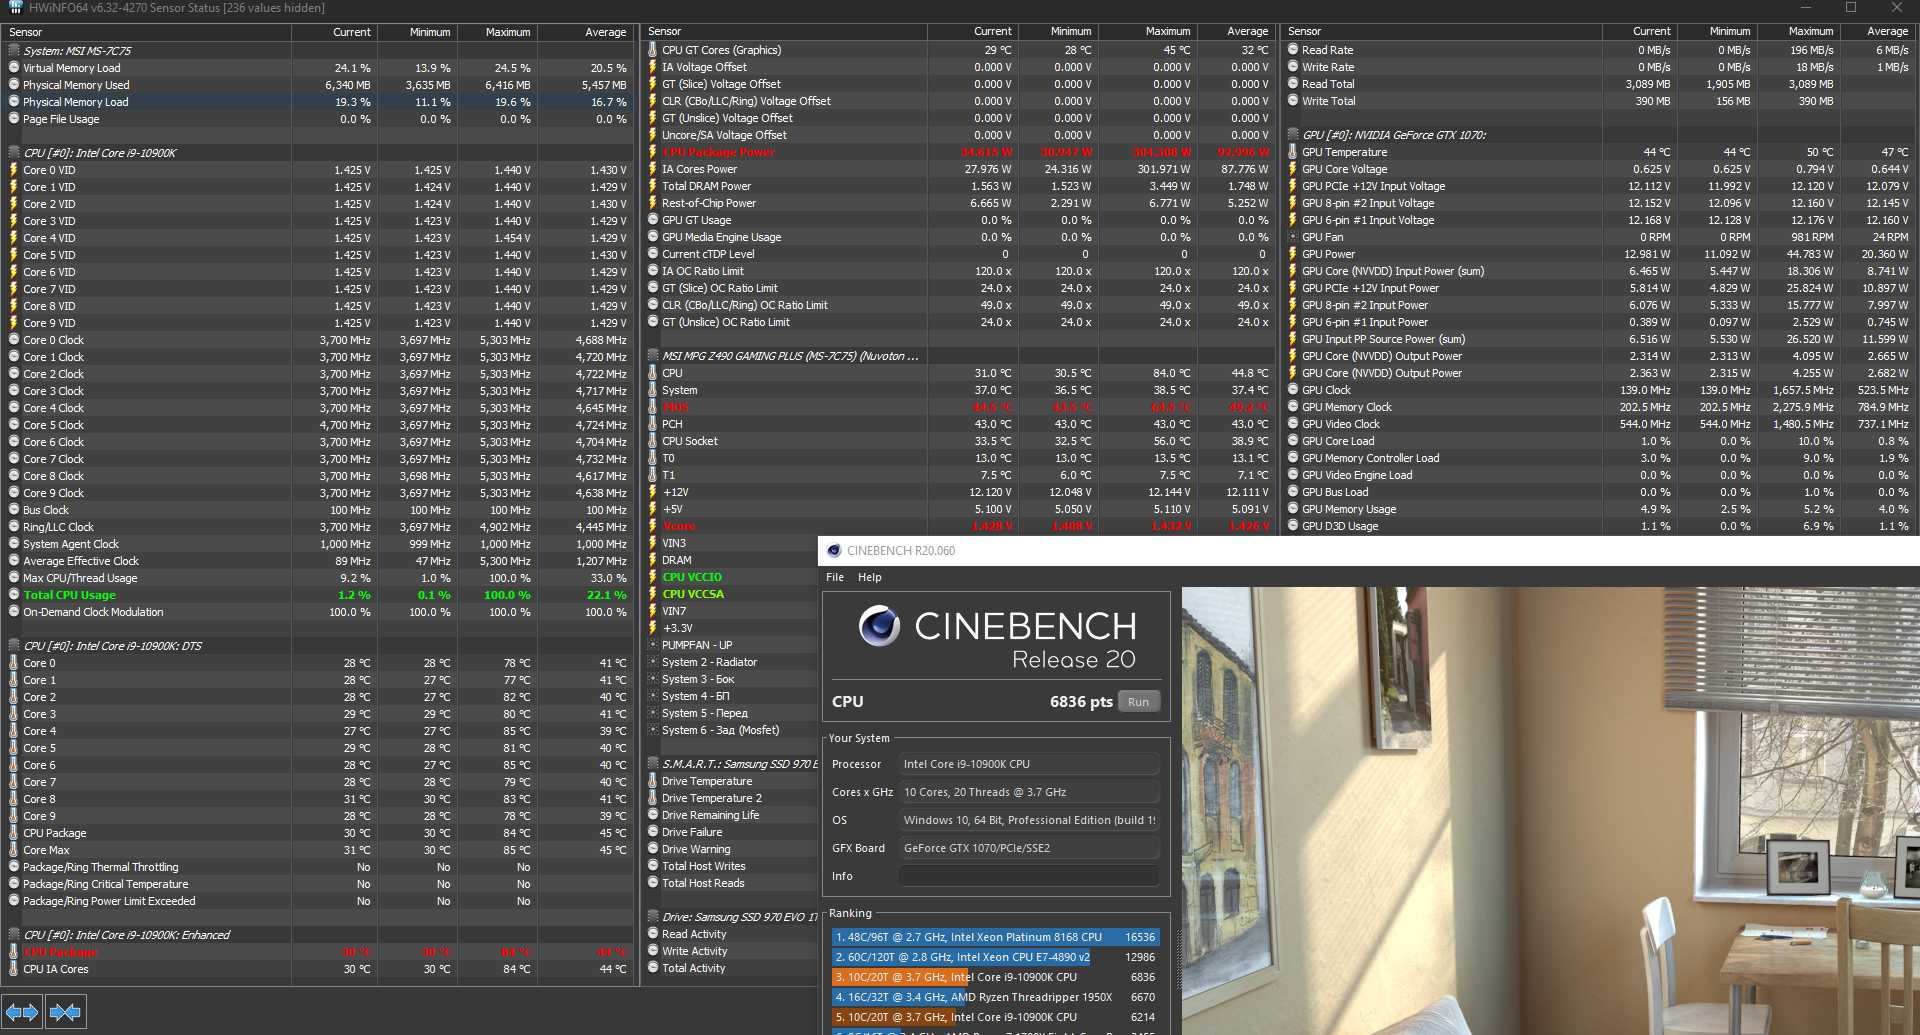1920x1035 pixels.
Task: Click the clock icon beside Core 0 Clock
Action: coord(14,340)
